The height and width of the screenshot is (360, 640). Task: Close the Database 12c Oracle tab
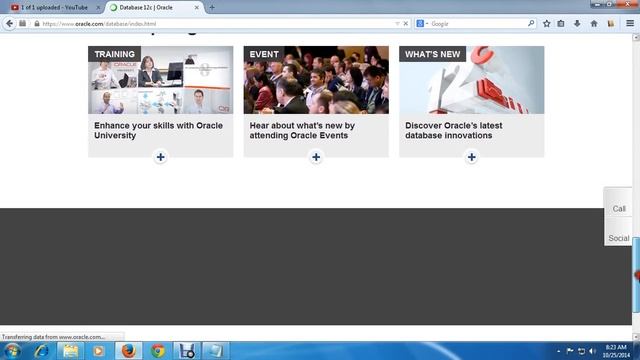point(196,7)
